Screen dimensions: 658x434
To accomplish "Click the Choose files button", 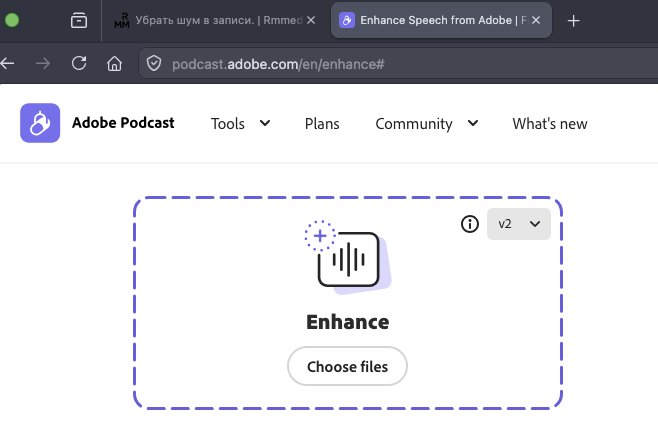I will 347,366.
